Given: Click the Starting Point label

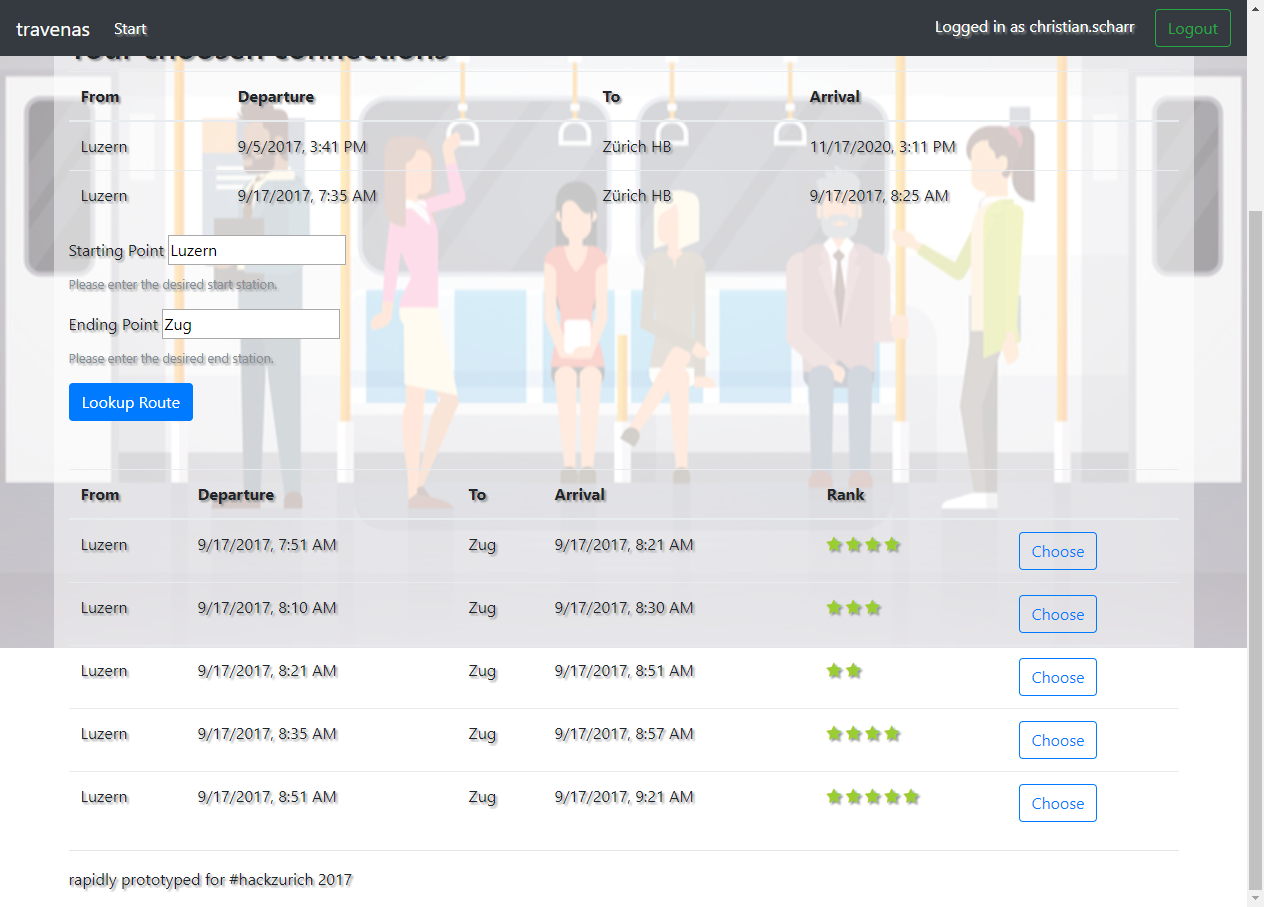Looking at the screenshot, I should coord(116,251).
